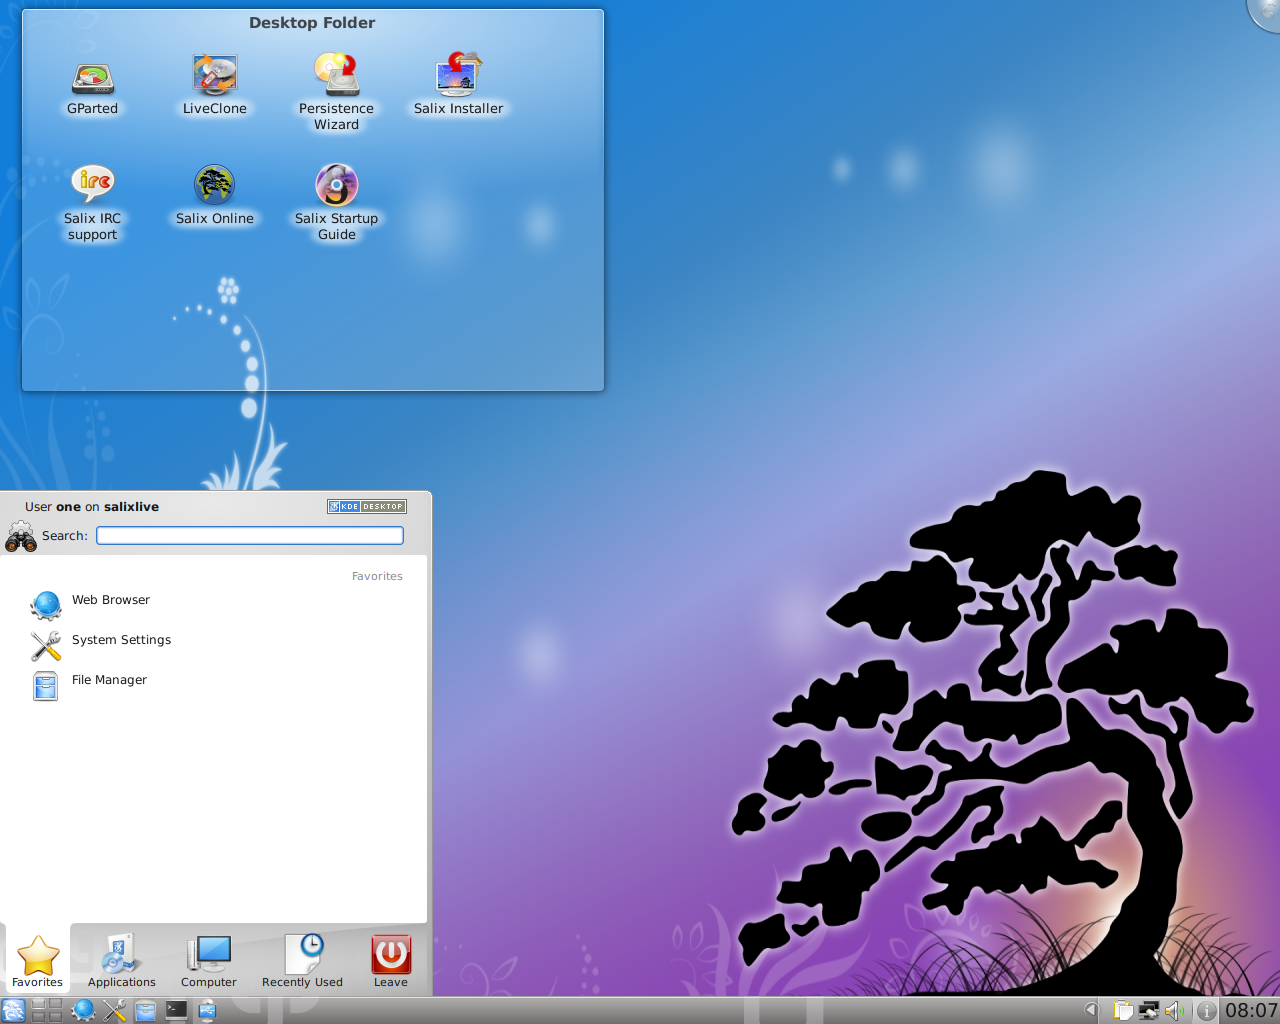Launch web browser from taskbar globe icon
The height and width of the screenshot is (1024, 1280).
coord(83,1011)
